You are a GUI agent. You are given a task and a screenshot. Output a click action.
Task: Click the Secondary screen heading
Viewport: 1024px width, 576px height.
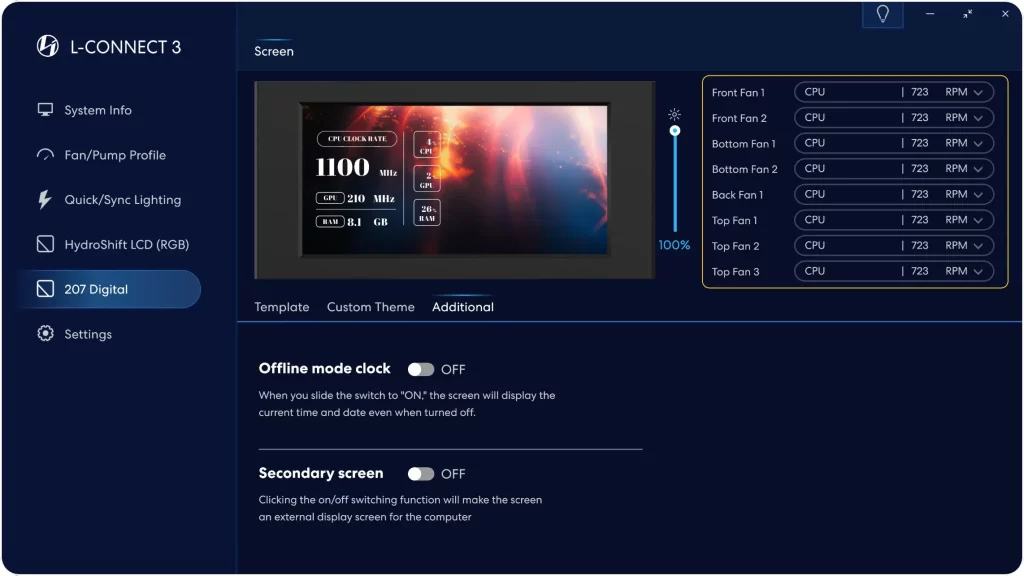pos(321,473)
